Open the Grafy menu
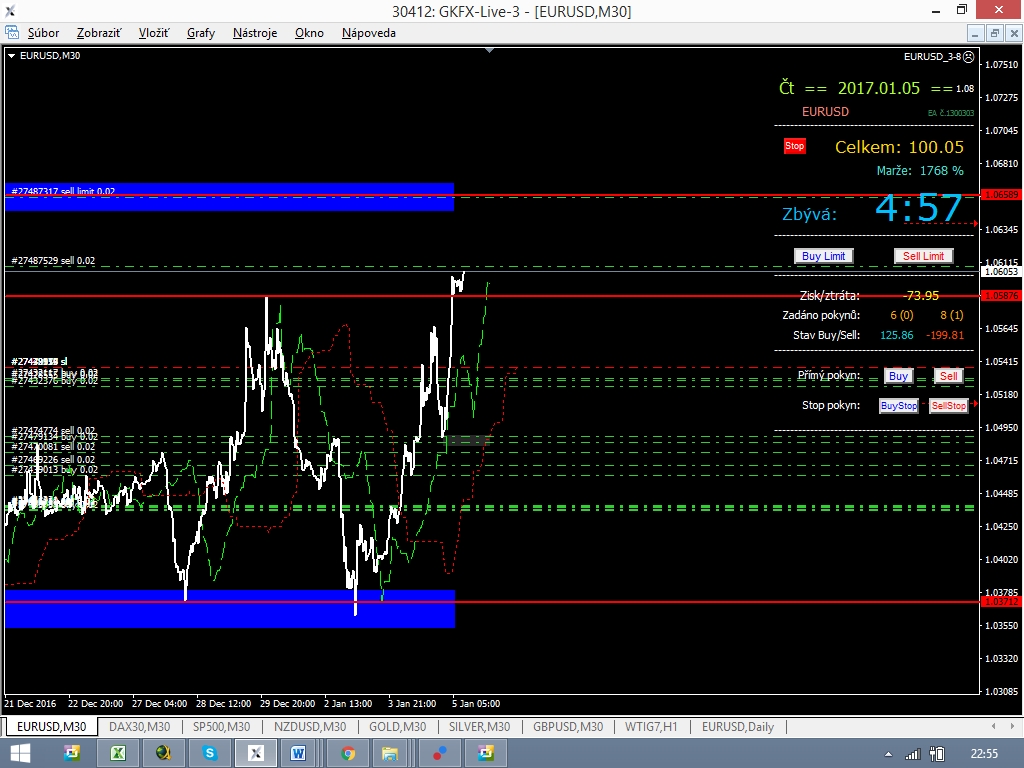The image size is (1024, 768). [200, 33]
